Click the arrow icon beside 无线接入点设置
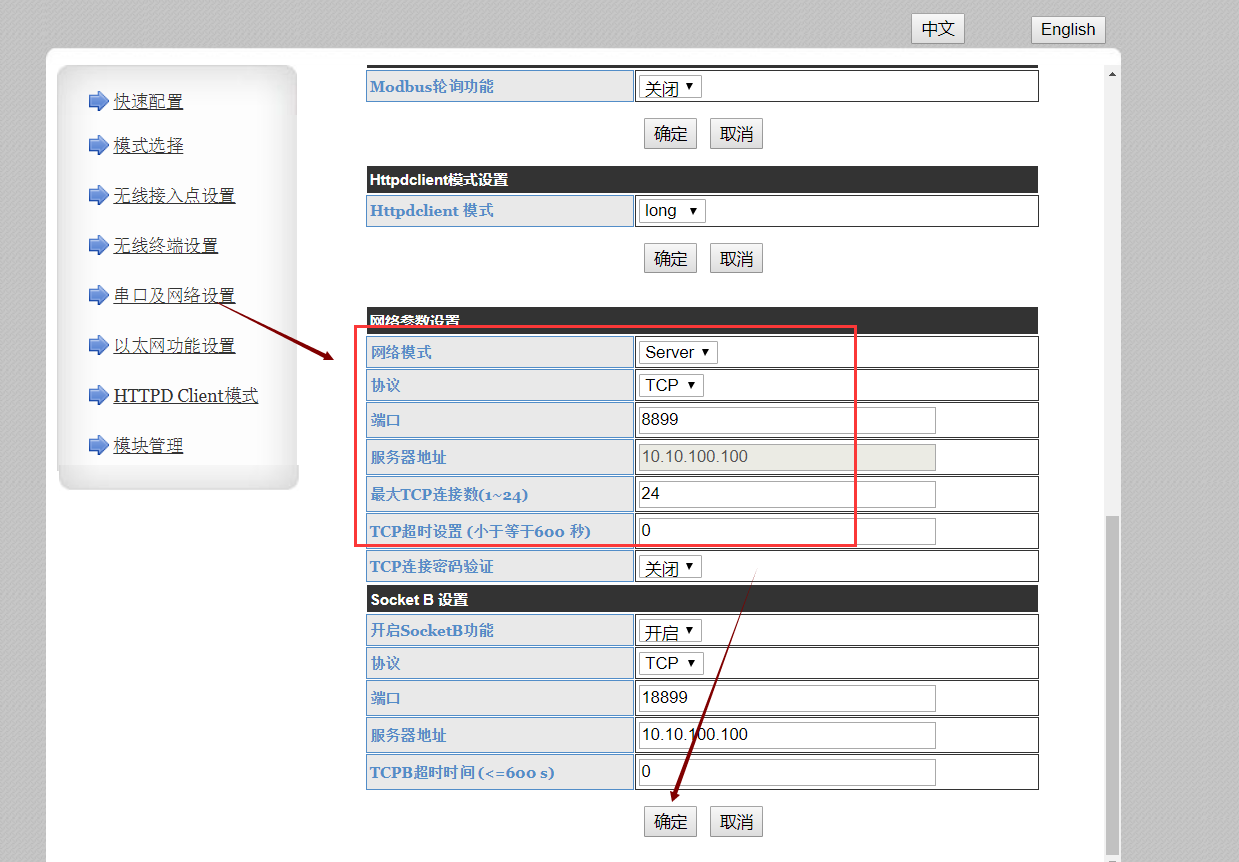Screen dimensions: 1239x862 98,196
